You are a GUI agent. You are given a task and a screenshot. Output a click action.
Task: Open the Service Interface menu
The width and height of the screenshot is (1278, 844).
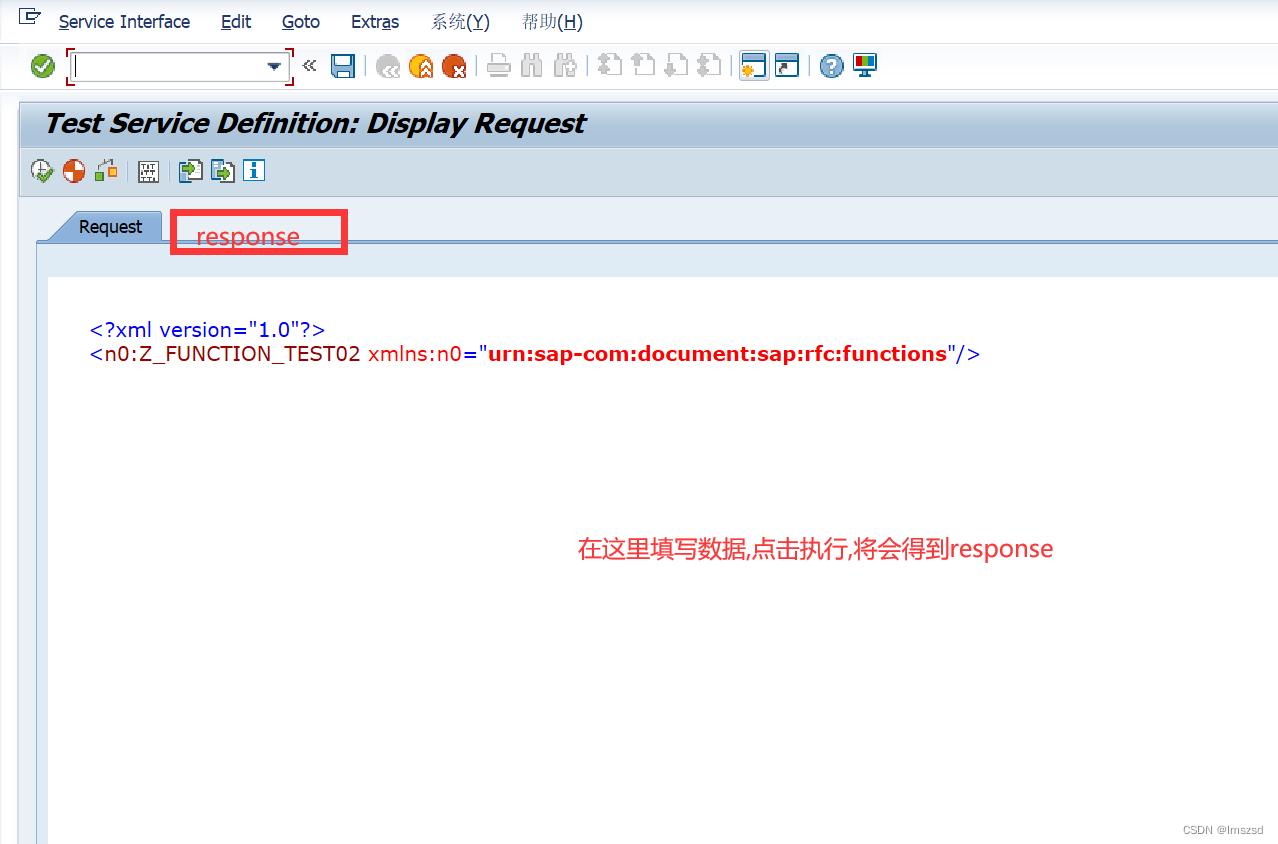click(x=124, y=22)
